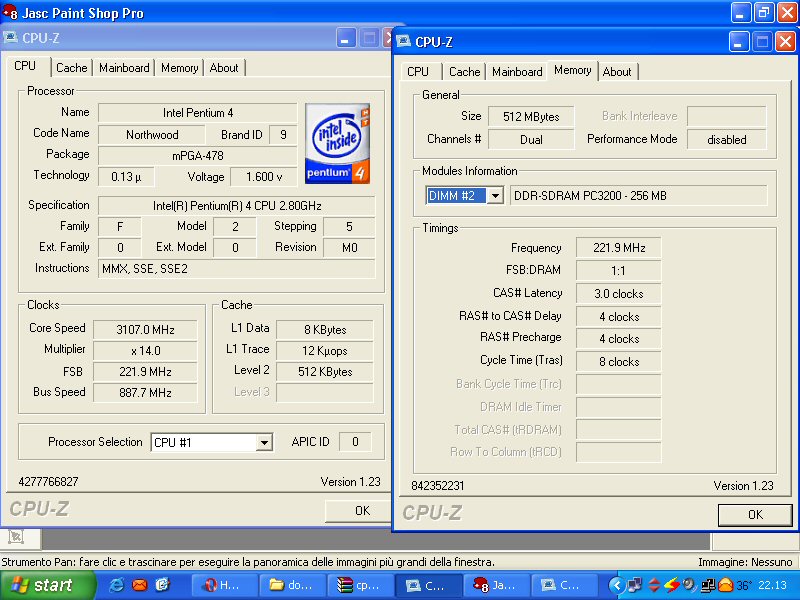The image size is (800, 600).
Task: Click the Memory tab in front CPU-Z window
Action: point(572,70)
